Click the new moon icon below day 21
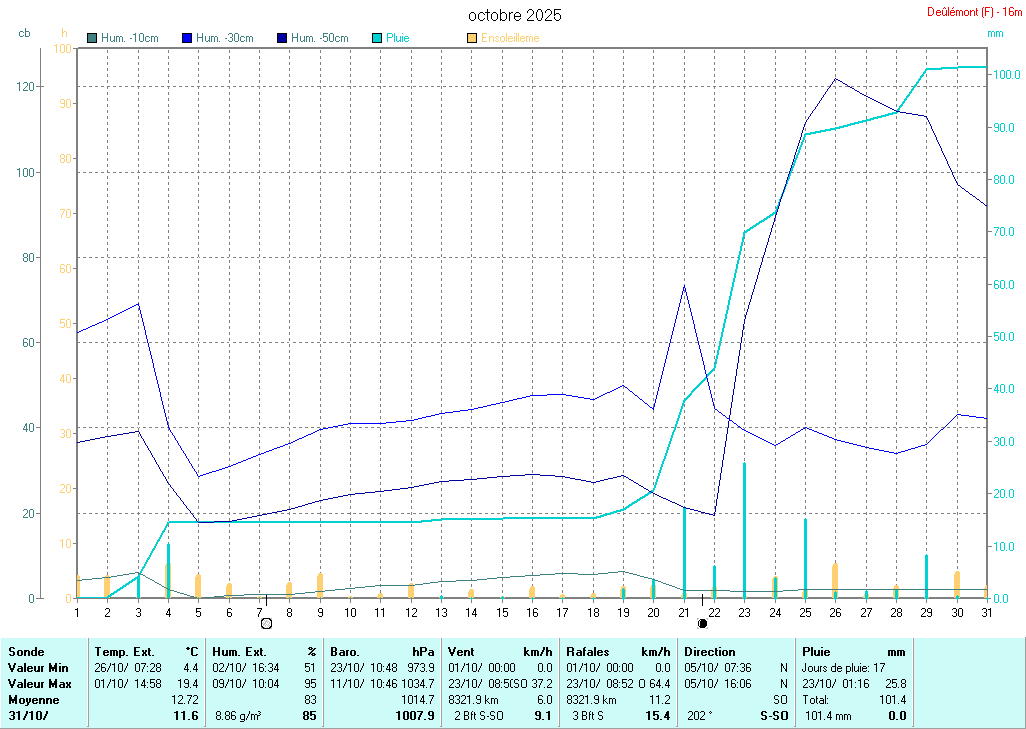 point(702,624)
